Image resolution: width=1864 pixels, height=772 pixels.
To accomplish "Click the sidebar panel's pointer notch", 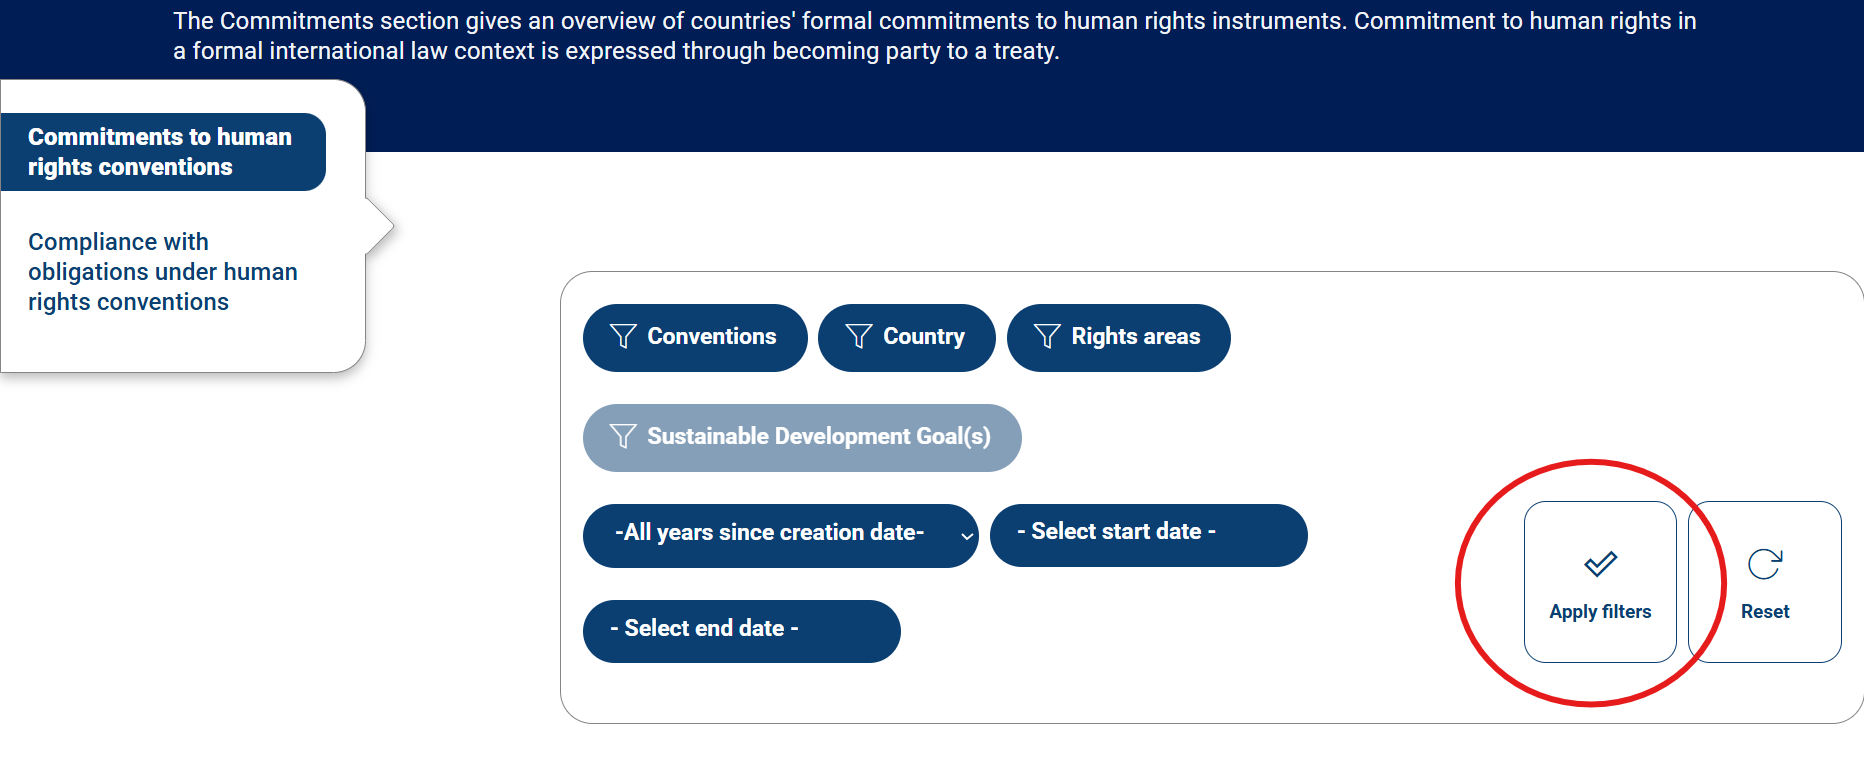I will tap(381, 227).
